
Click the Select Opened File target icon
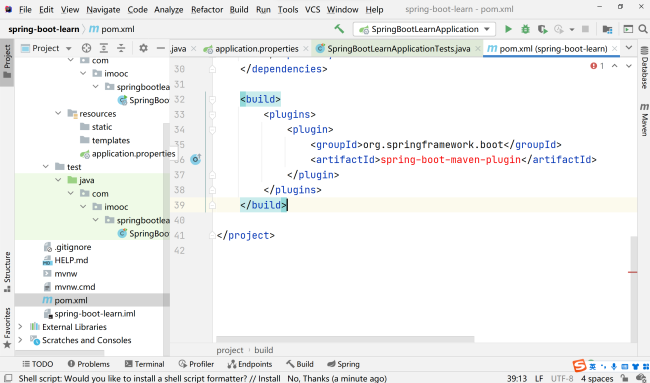point(86,48)
